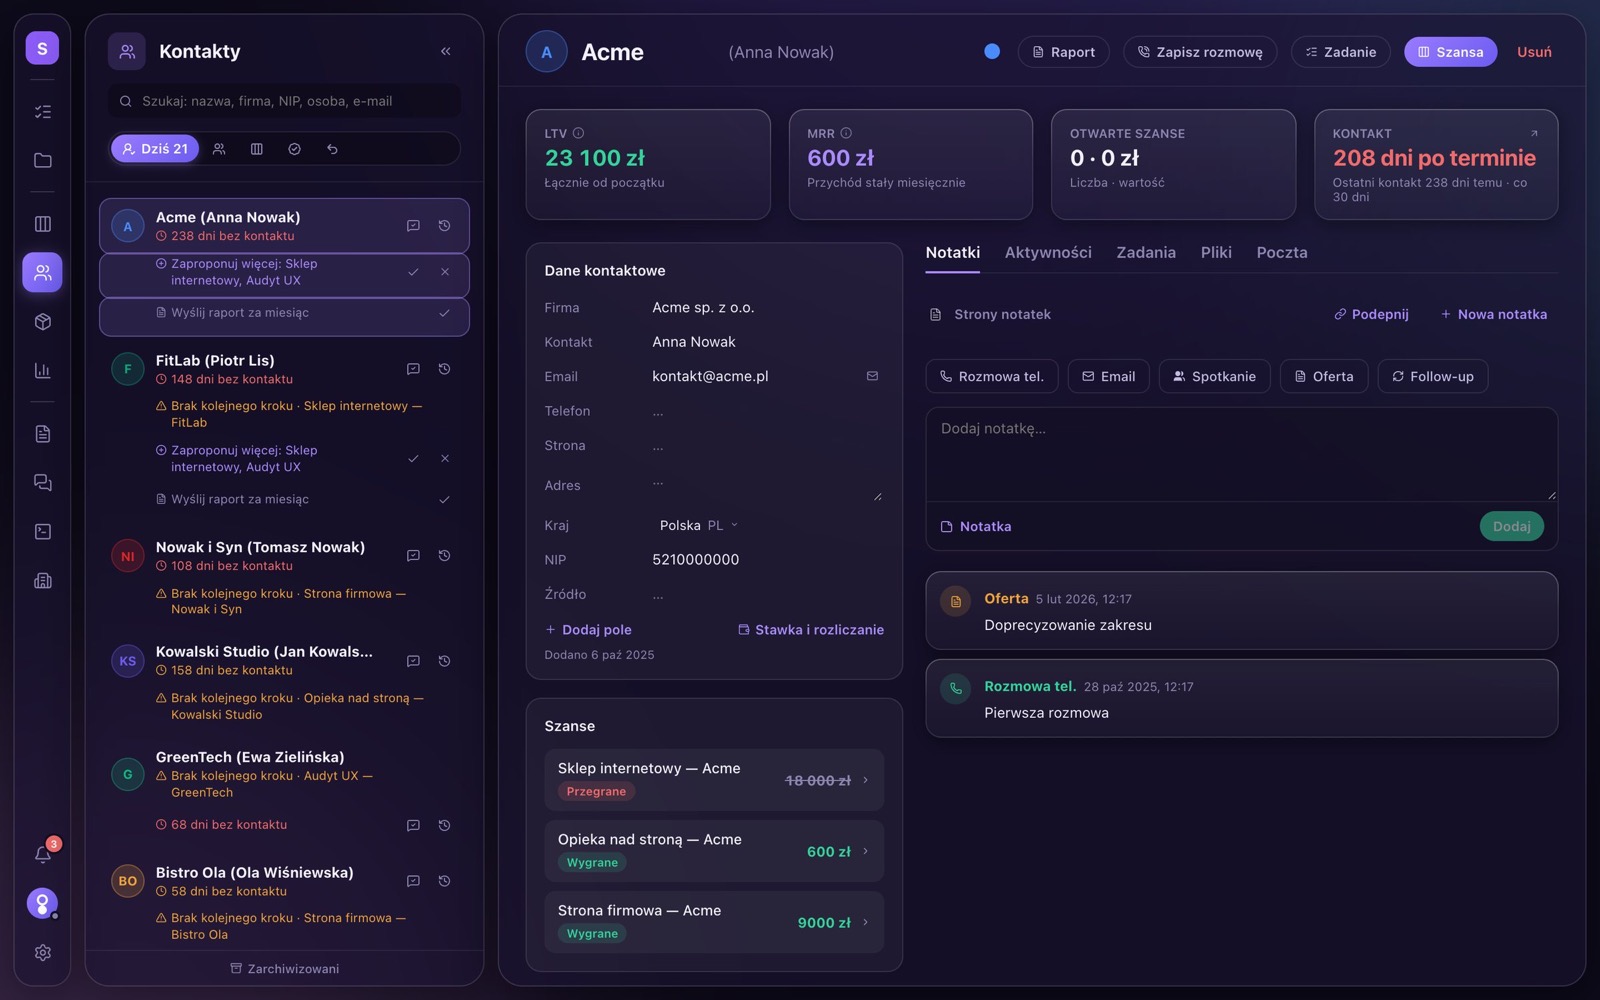This screenshot has width=1600, height=1000.
Task: Switch to the Poczta tab
Action: pos(1282,252)
